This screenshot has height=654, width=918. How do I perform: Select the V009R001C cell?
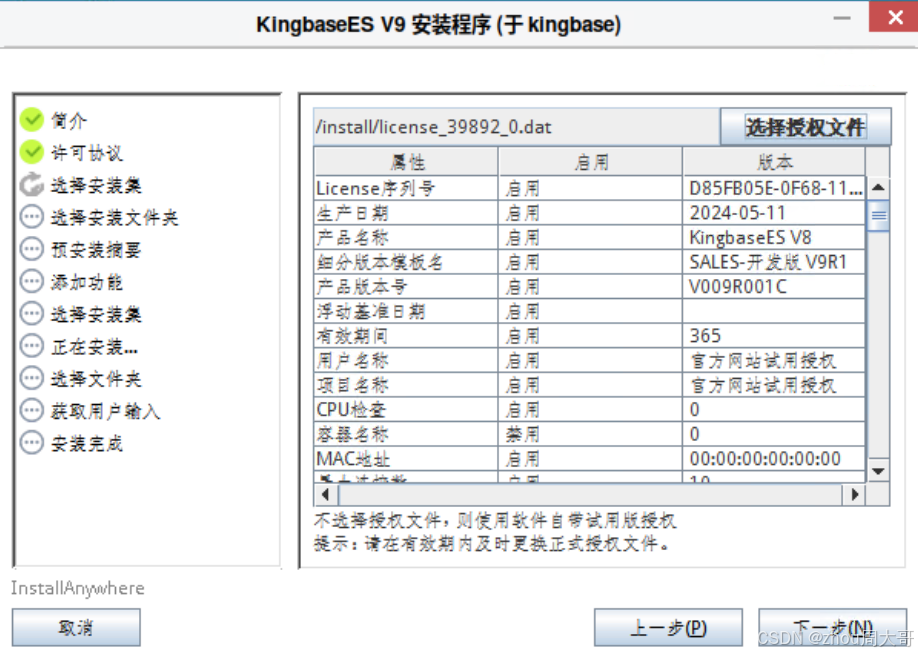tap(774, 287)
